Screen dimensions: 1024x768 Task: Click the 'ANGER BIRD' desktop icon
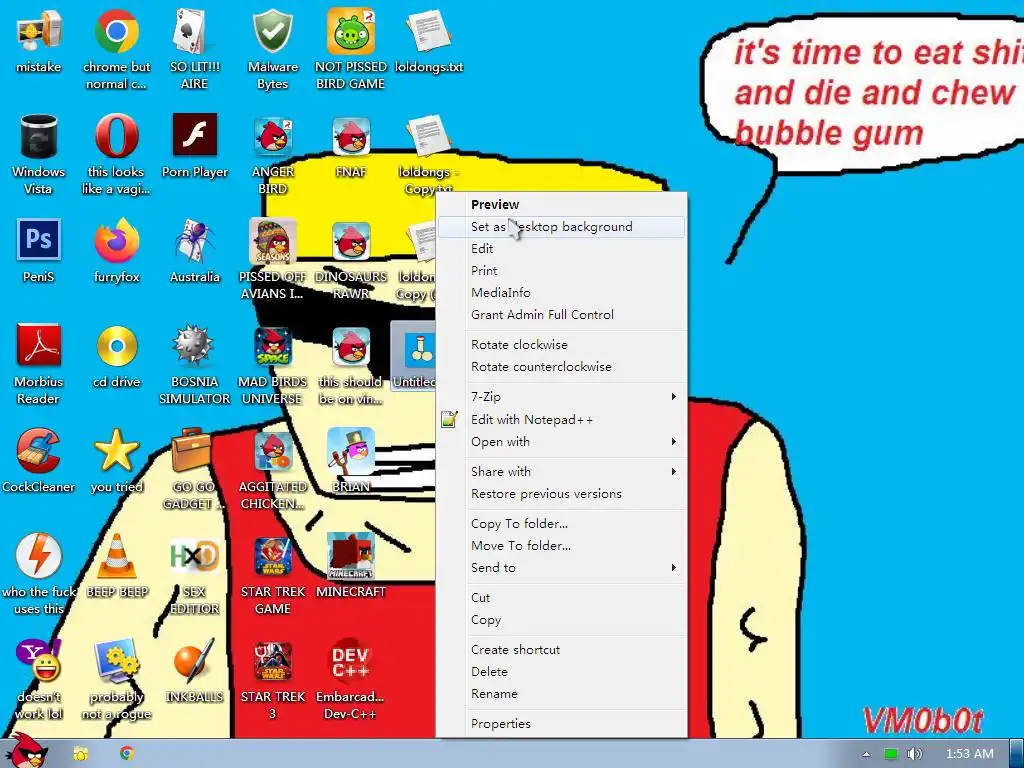coord(272,154)
